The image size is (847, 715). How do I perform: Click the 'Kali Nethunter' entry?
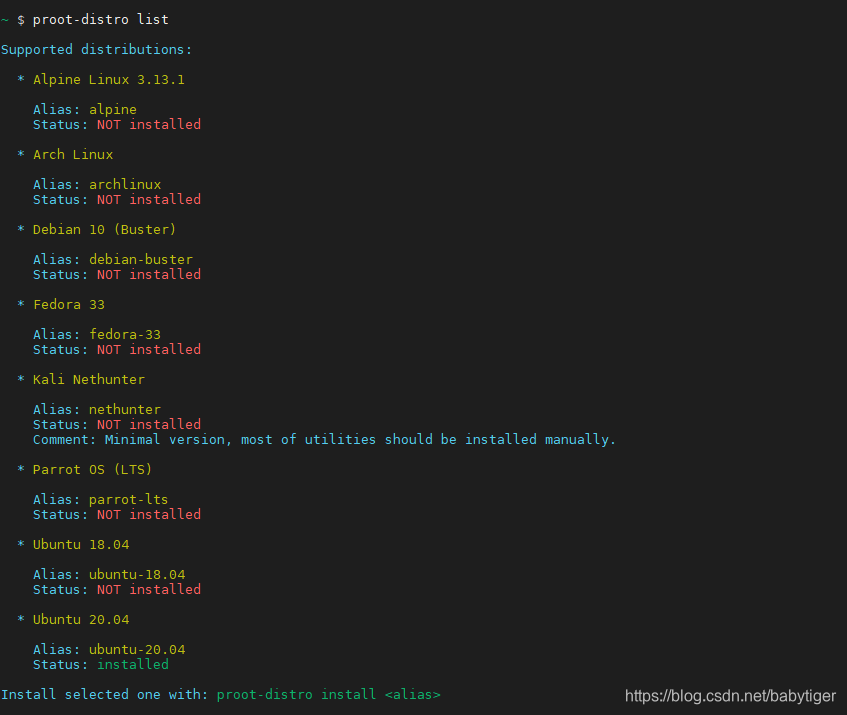(x=89, y=380)
